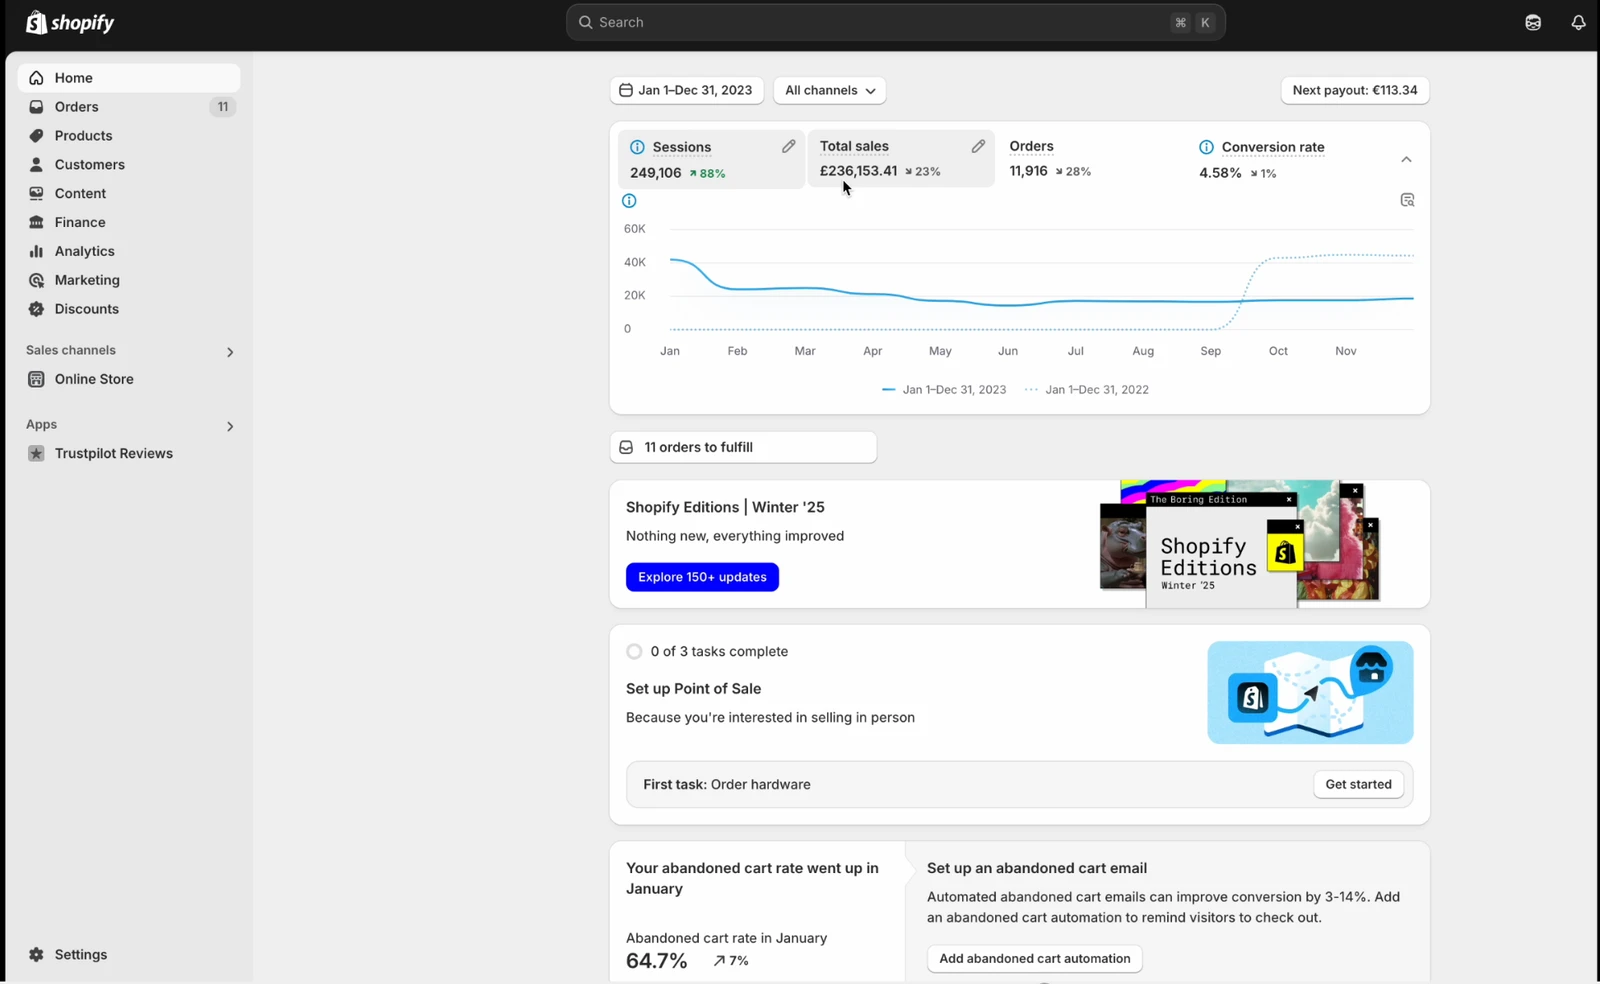Click the Trustpilot Reviews star icon
The image size is (1600, 984).
[37, 454]
